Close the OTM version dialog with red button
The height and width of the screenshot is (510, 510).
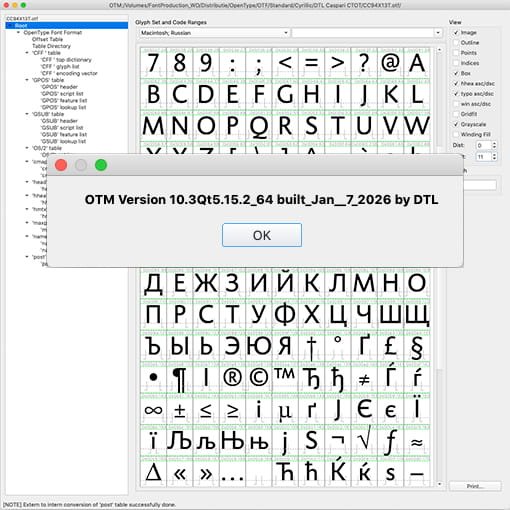(61, 165)
